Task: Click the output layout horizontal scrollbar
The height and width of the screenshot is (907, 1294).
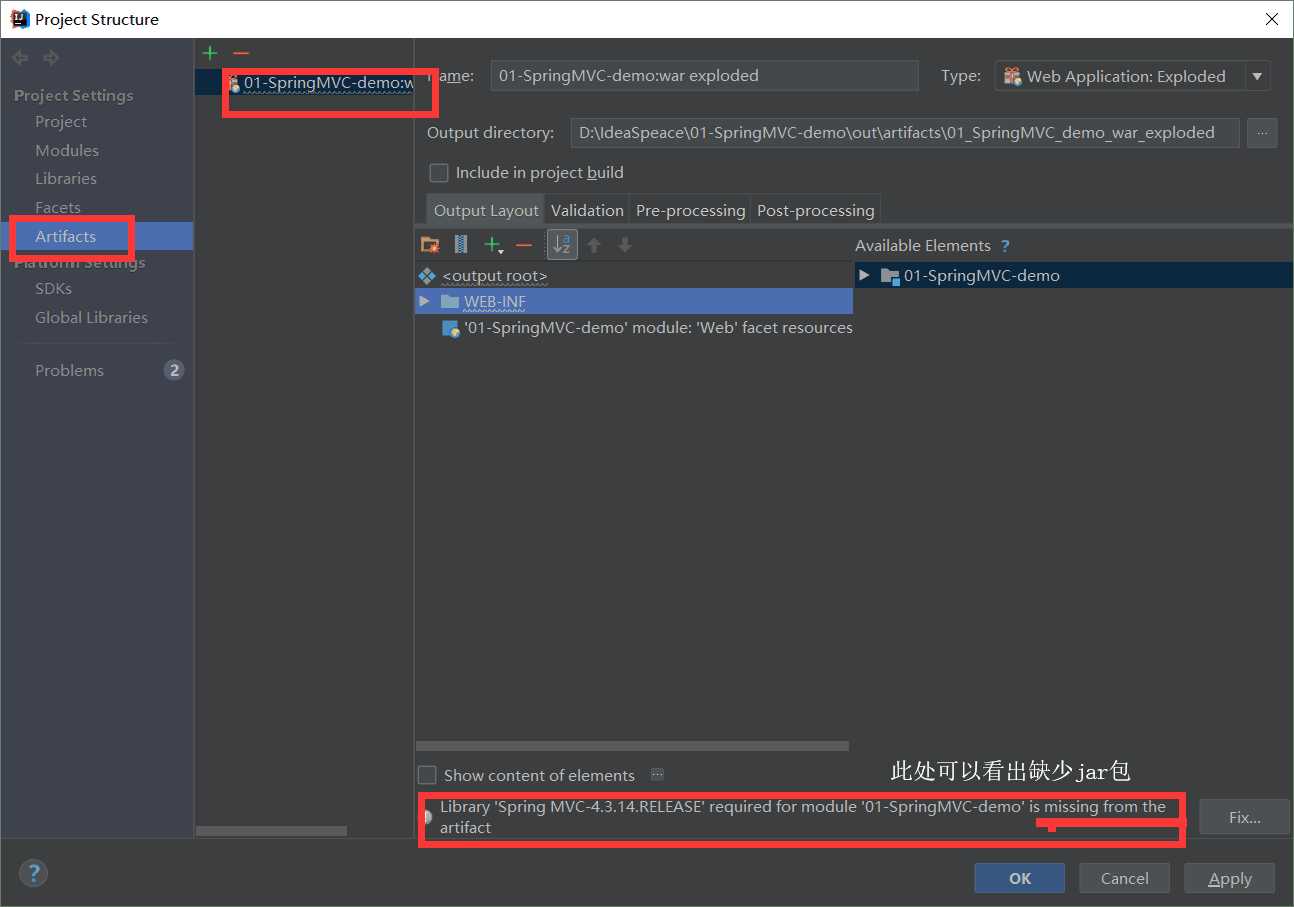Action: pyautogui.click(x=632, y=746)
